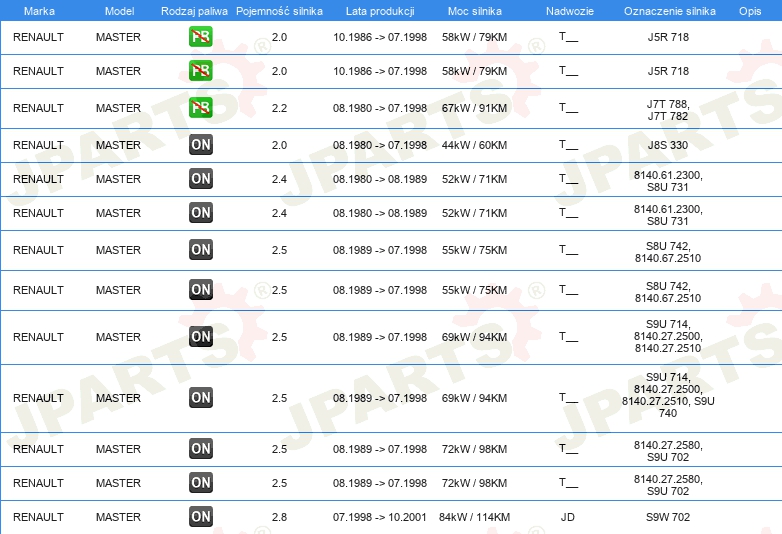Sort by the Model column header
The image size is (782, 534).
coord(119,11)
